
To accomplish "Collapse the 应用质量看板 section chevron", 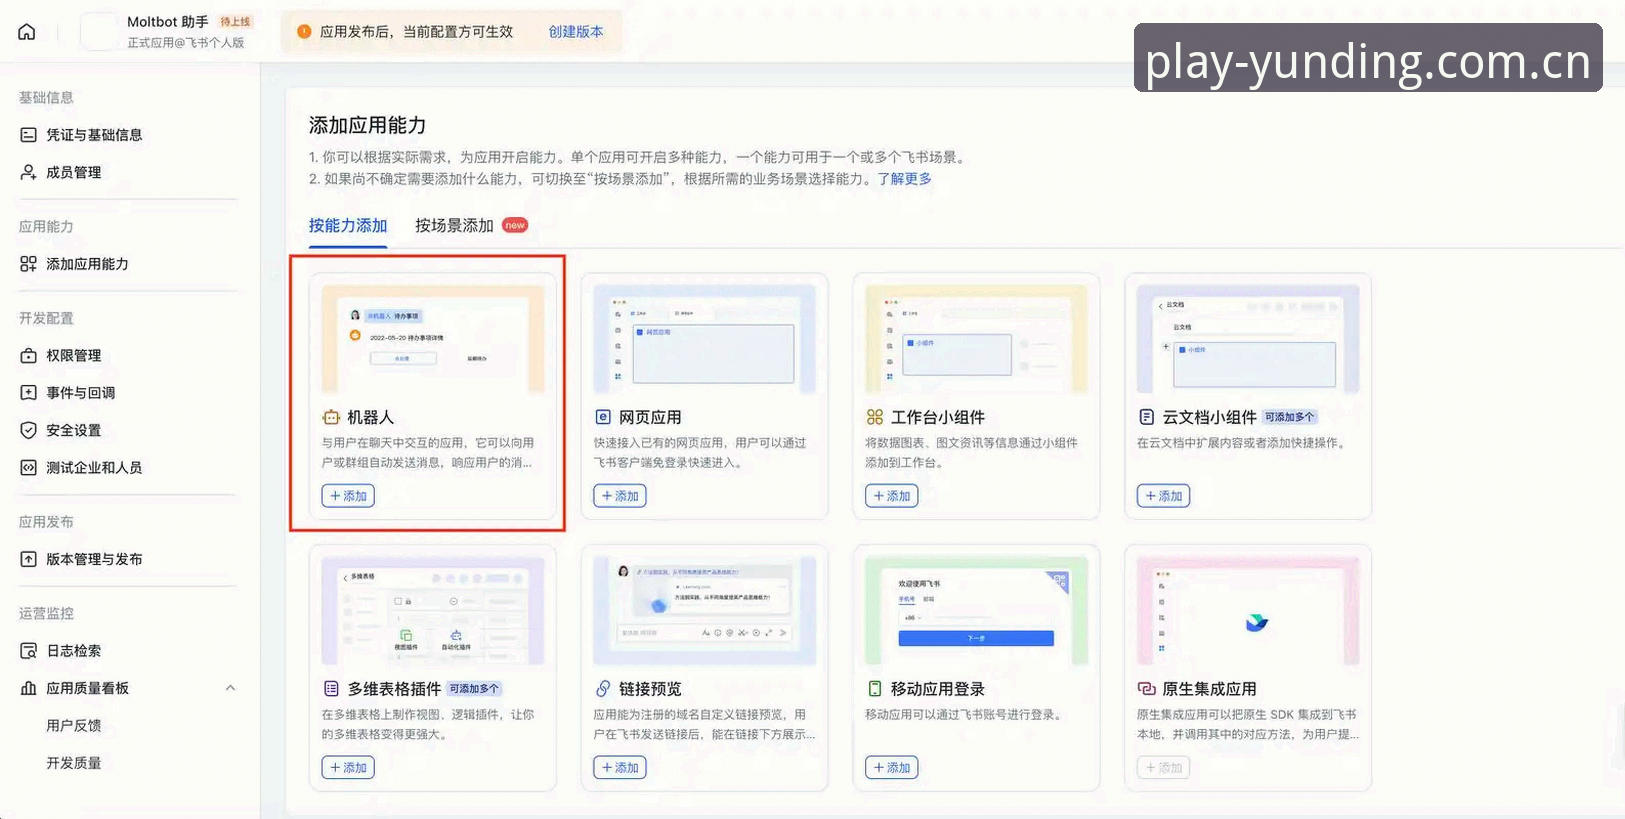I will [230, 688].
